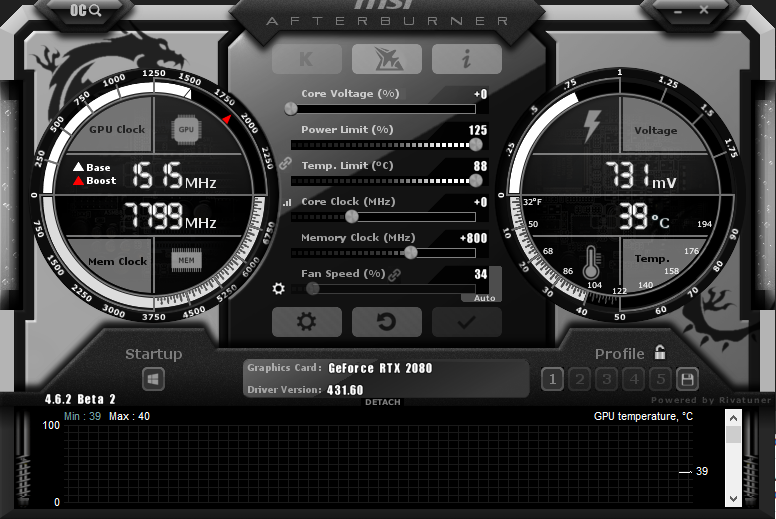
Task: Open settings with the gear button
Action: 307,322
